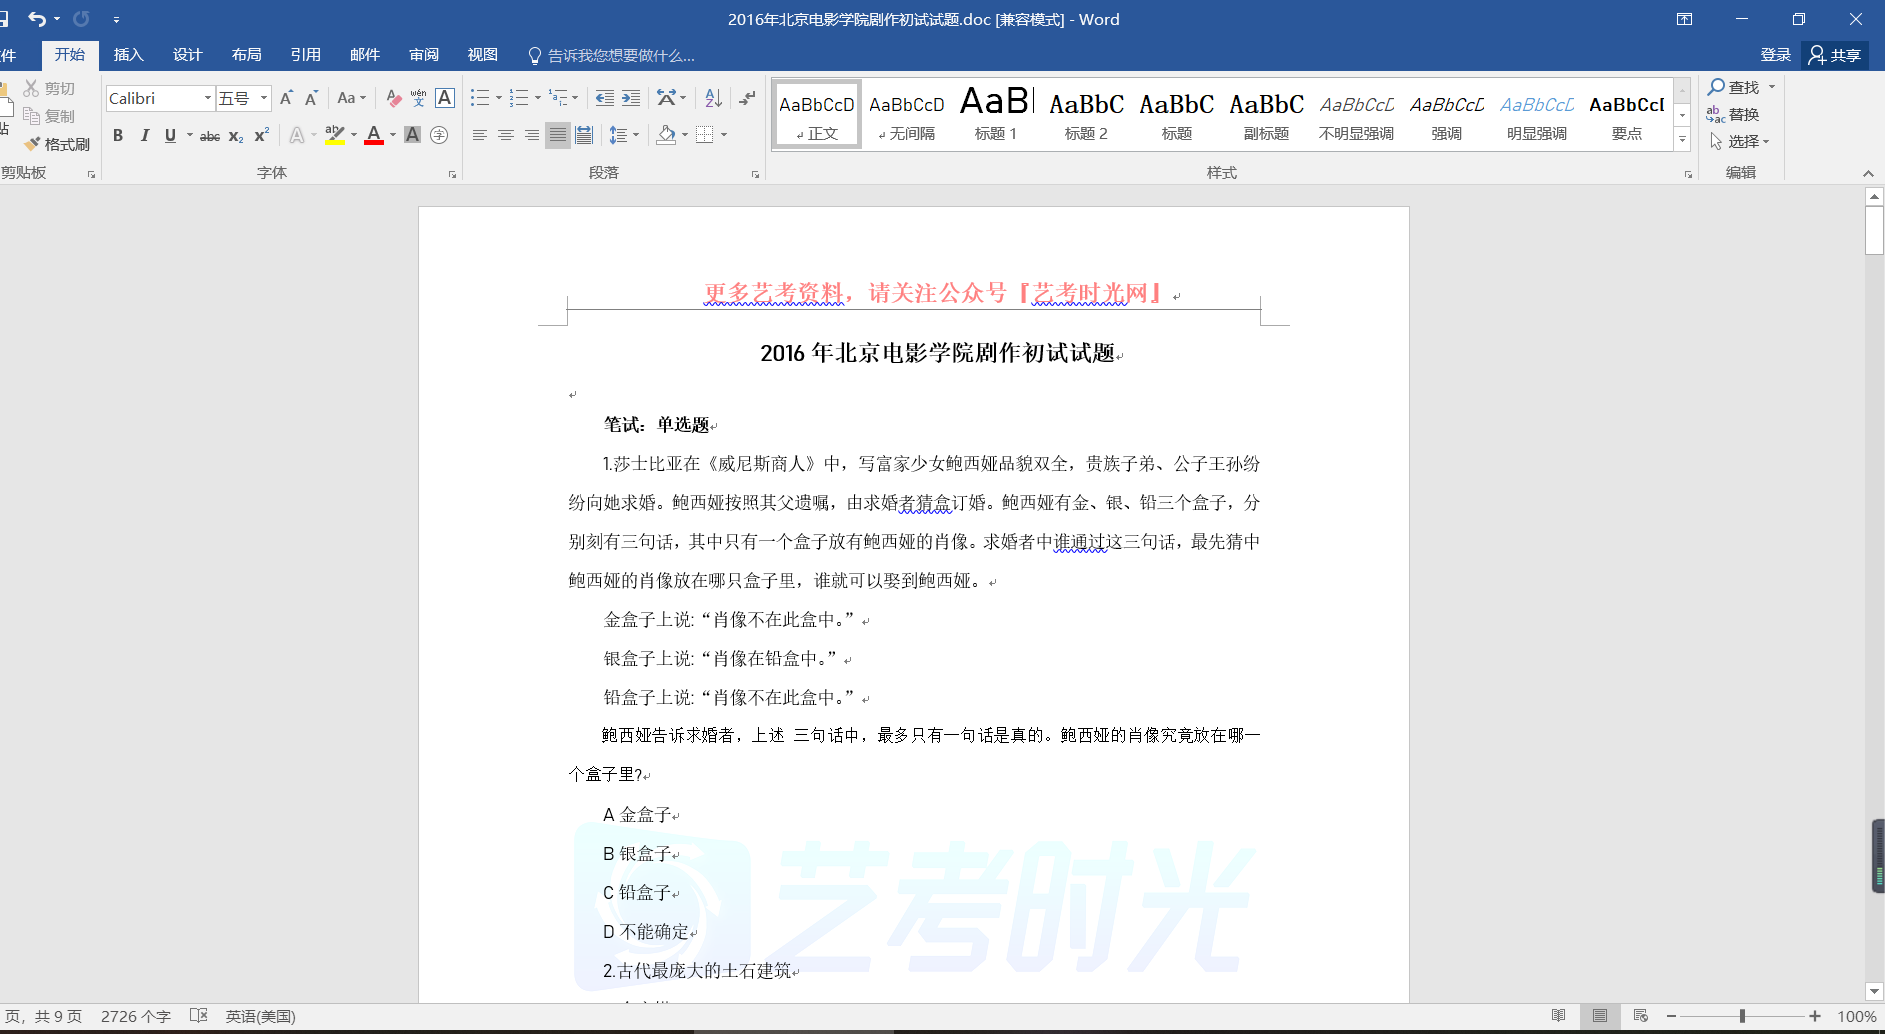Toggle Italic formatting

[x=144, y=135]
